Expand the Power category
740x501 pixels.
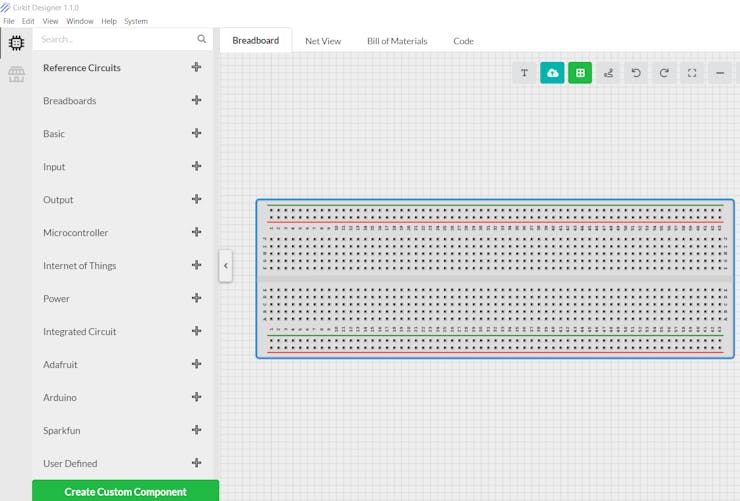(197, 298)
